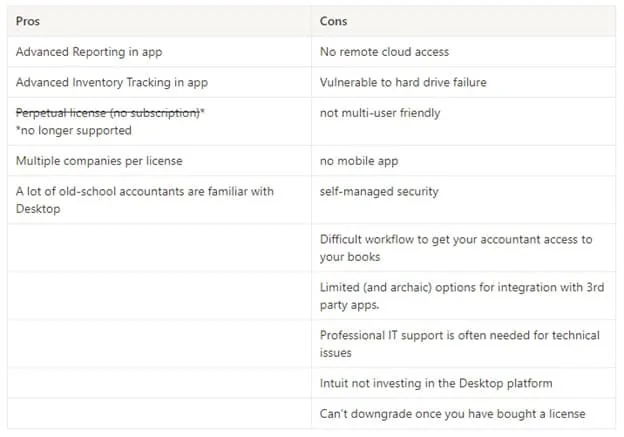
Task: Click the struck-through Perpetual license text
Action: [x=108, y=113]
